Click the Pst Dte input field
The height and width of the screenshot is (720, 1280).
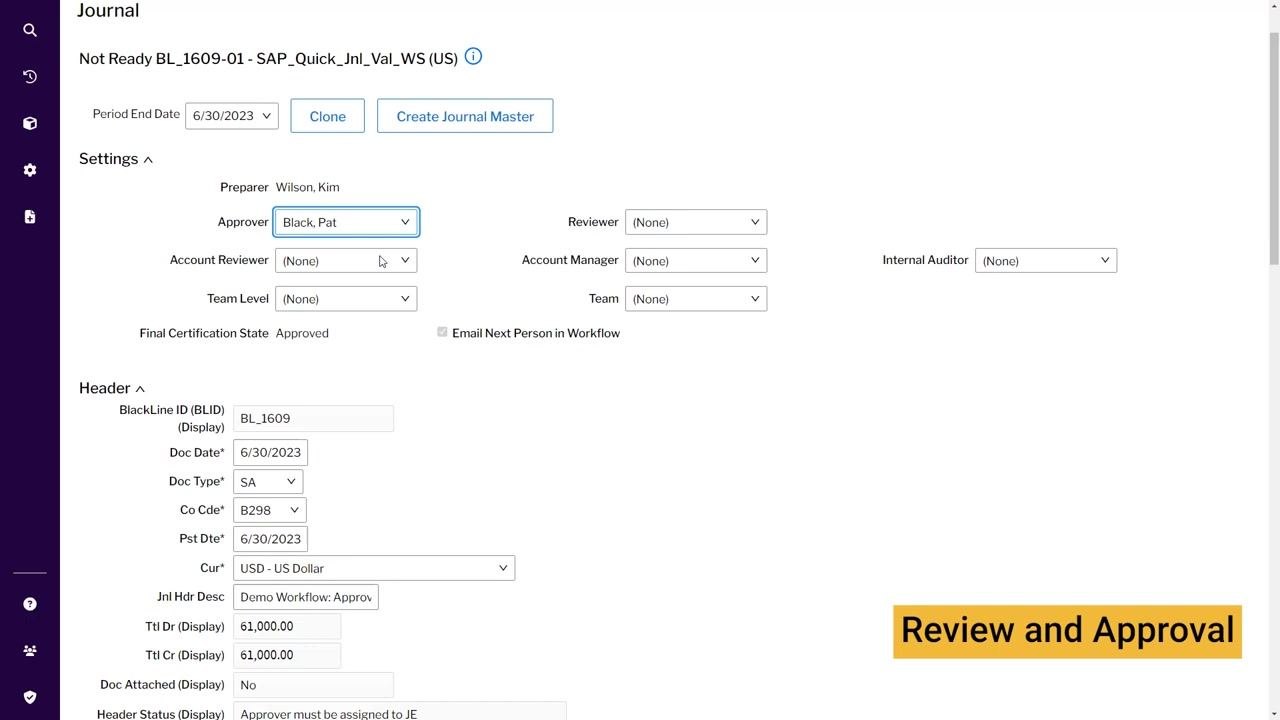pos(270,539)
